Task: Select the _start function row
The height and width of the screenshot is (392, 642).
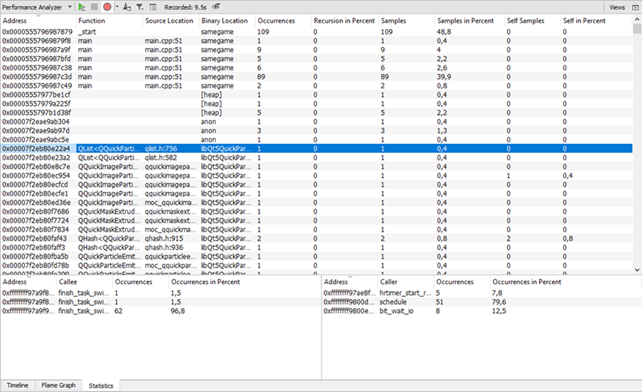Action: [316, 32]
